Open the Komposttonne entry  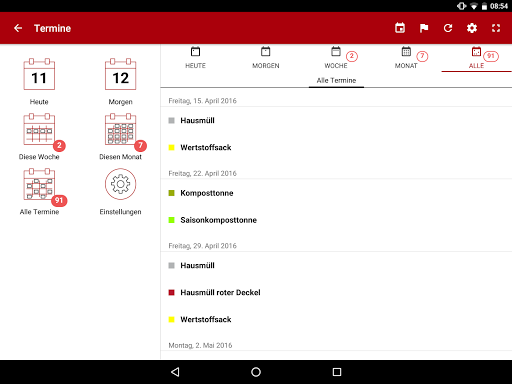(x=336, y=193)
